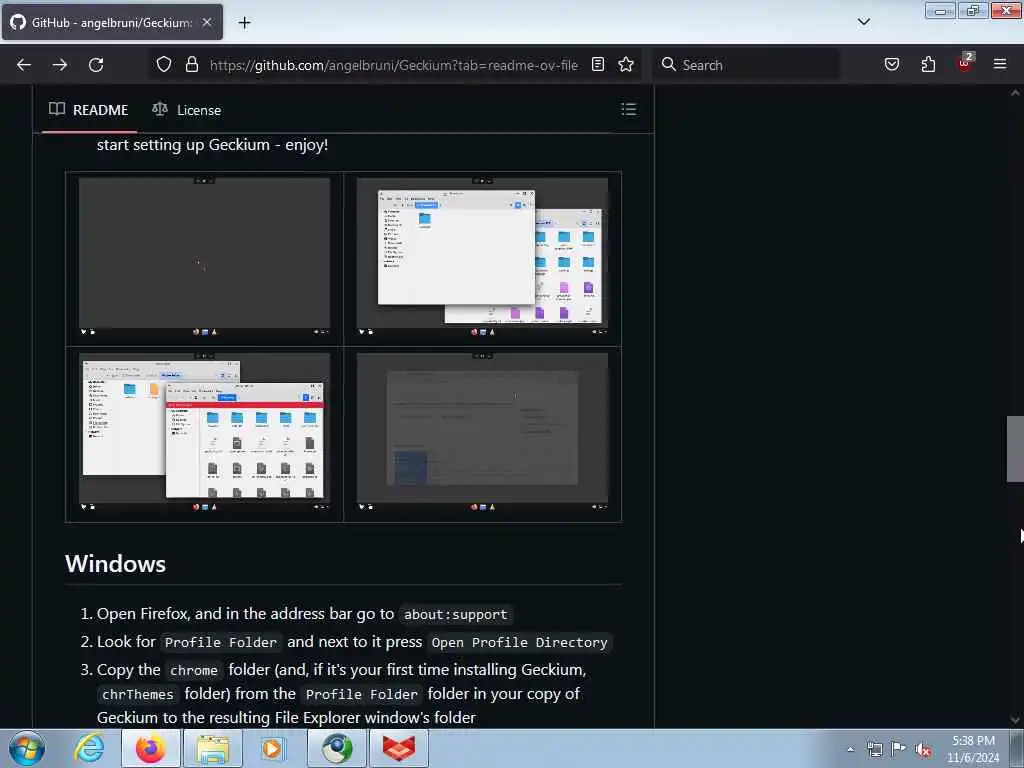Click 'start setting up Geckium - enjoy!' text

(212, 144)
